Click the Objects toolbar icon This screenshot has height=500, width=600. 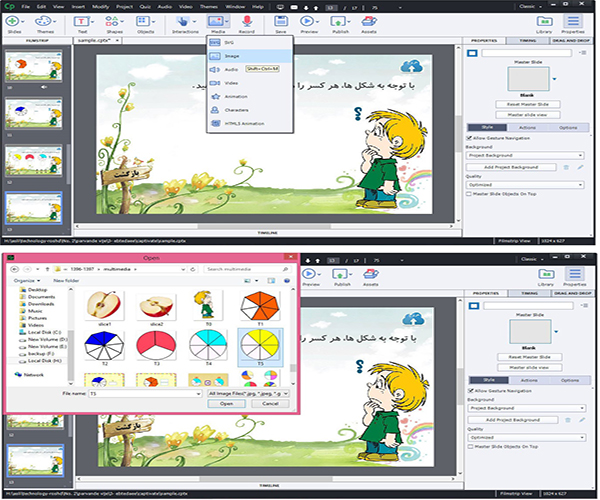pyautogui.click(x=146, y=22)
